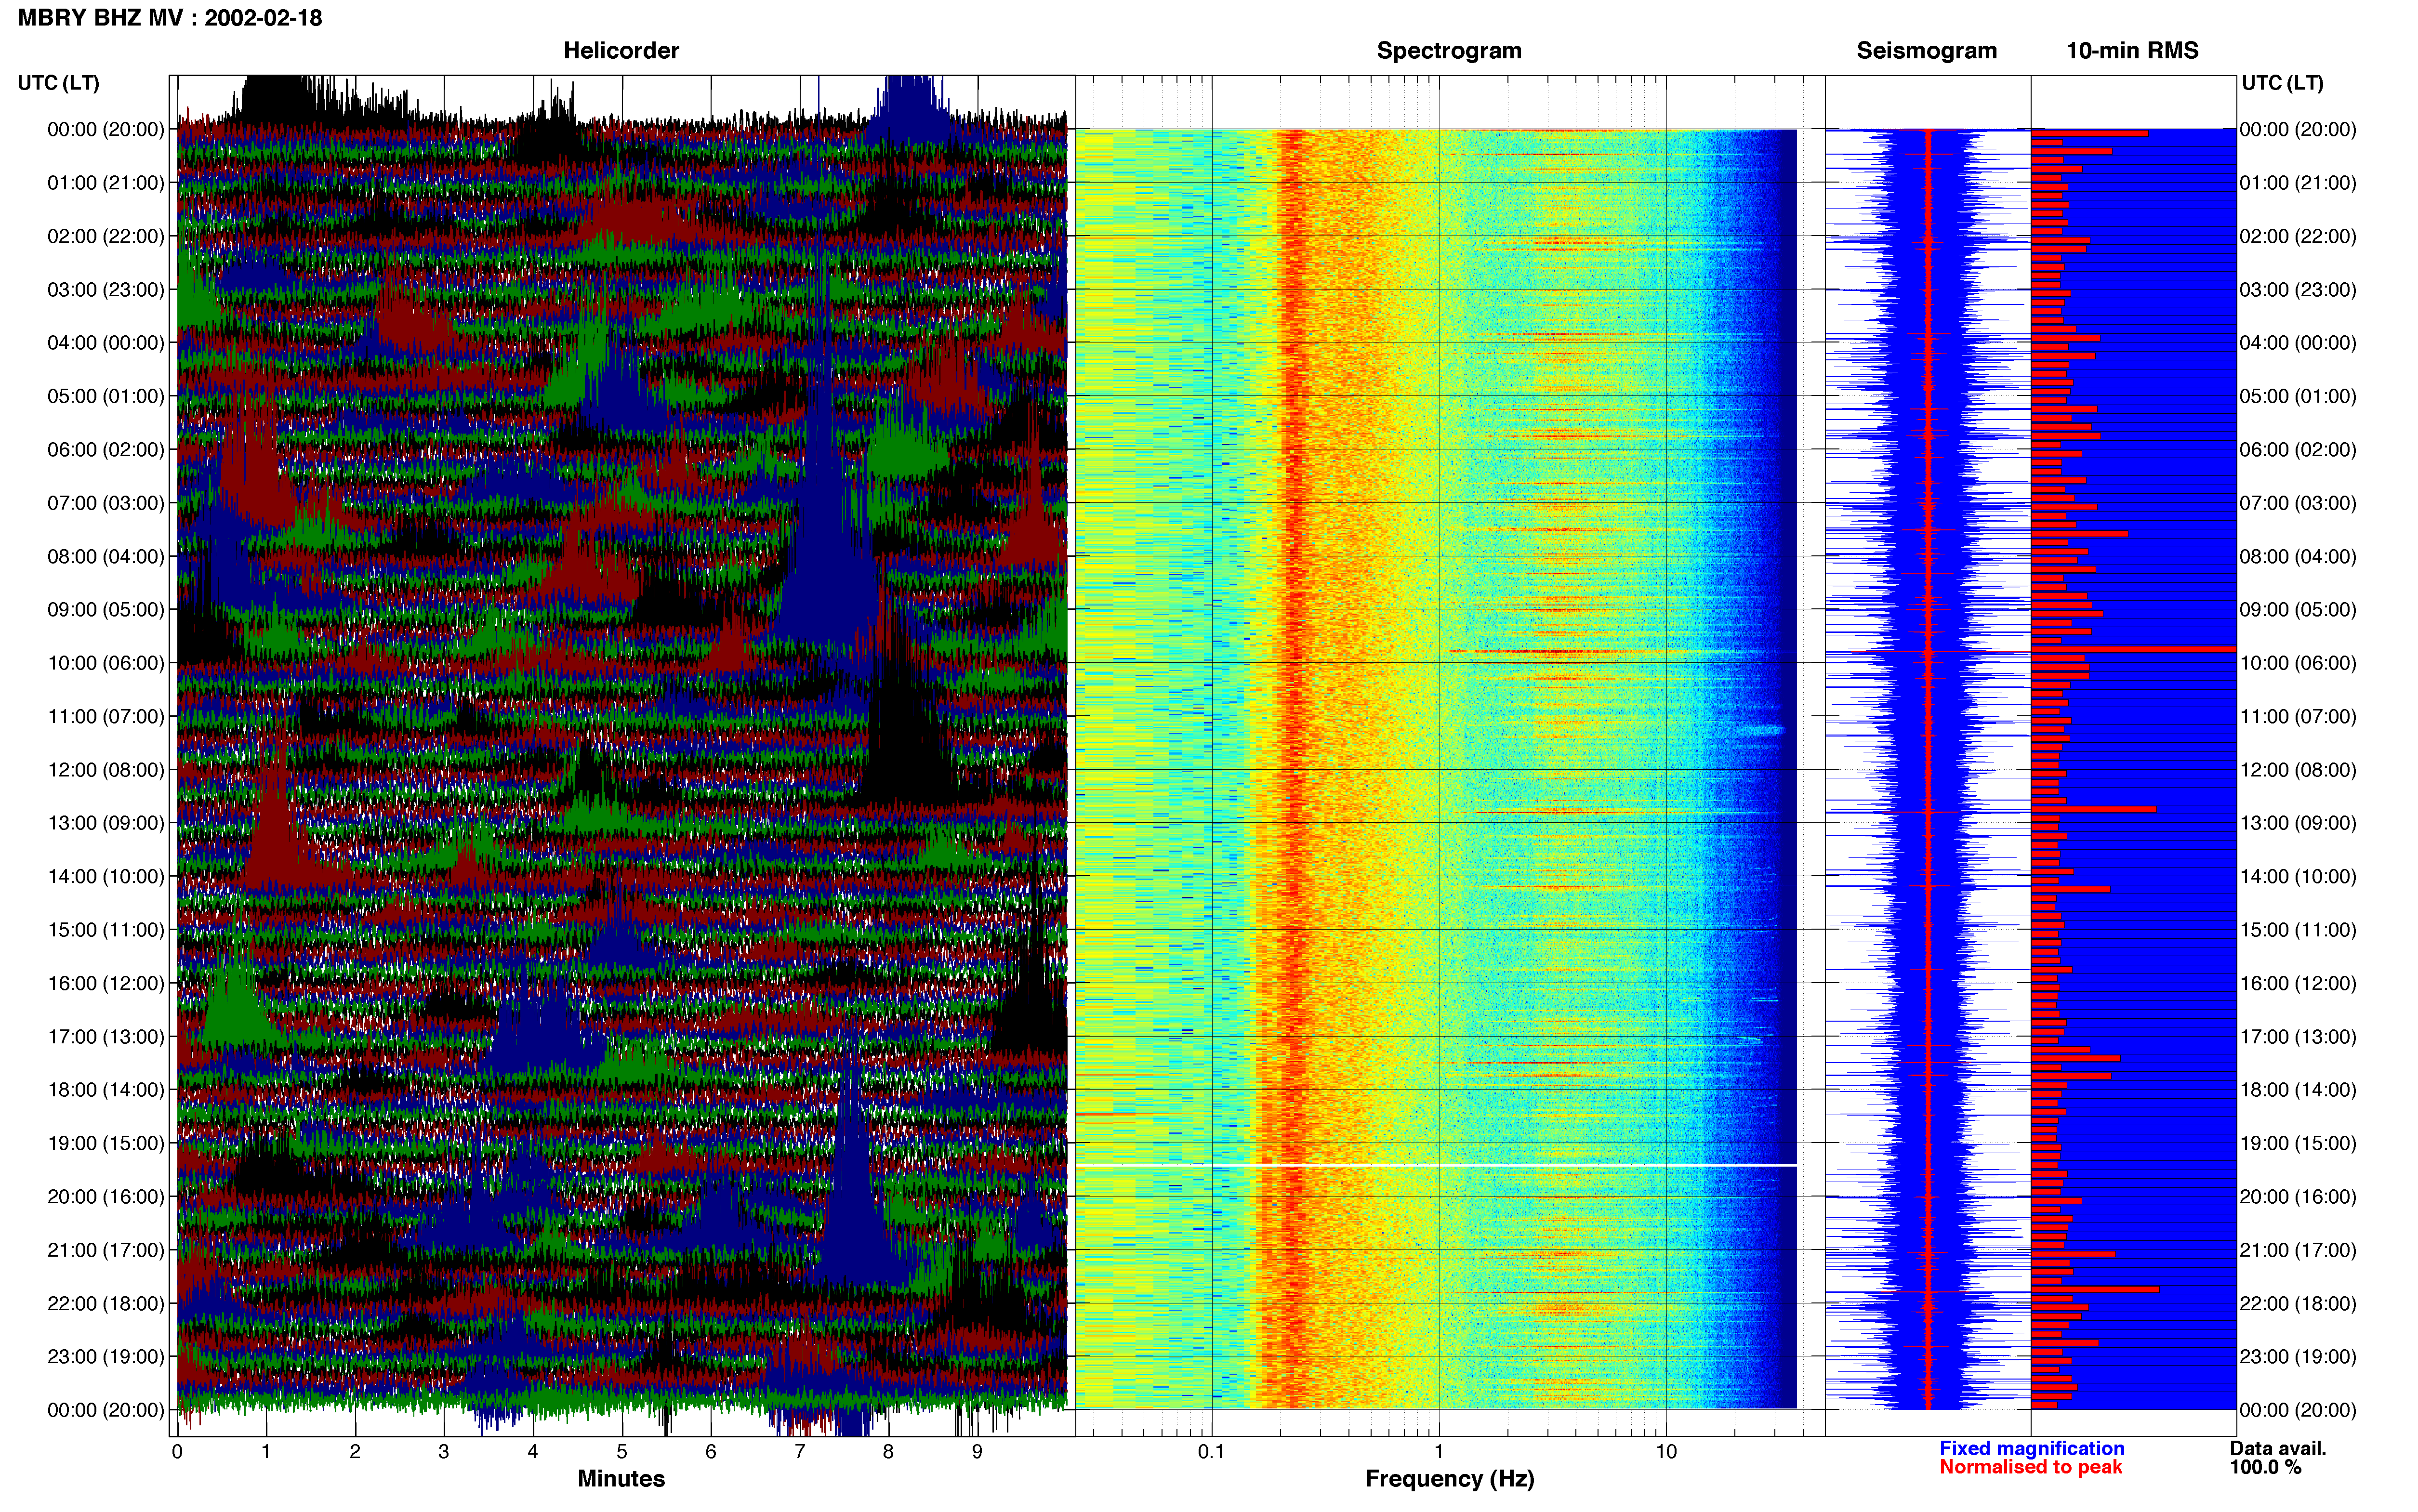This screenshot has height=1512, width=2418.
Task: Click the 'Minutes' x-axis label
Action: [621, 1479]
